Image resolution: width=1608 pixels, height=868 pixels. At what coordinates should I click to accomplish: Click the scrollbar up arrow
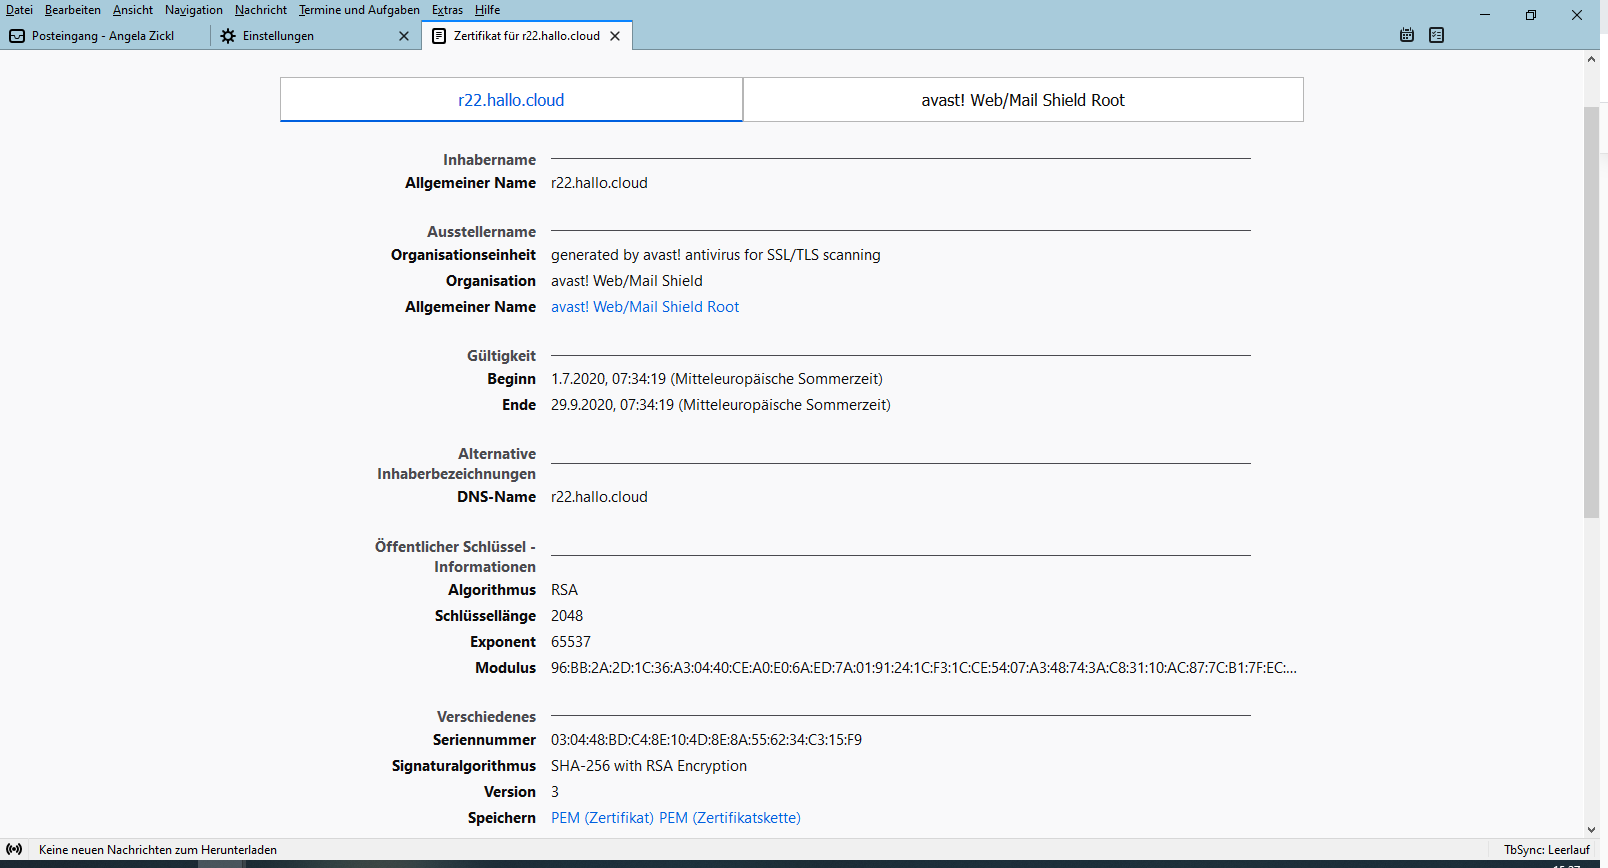tap(1591, 59)
